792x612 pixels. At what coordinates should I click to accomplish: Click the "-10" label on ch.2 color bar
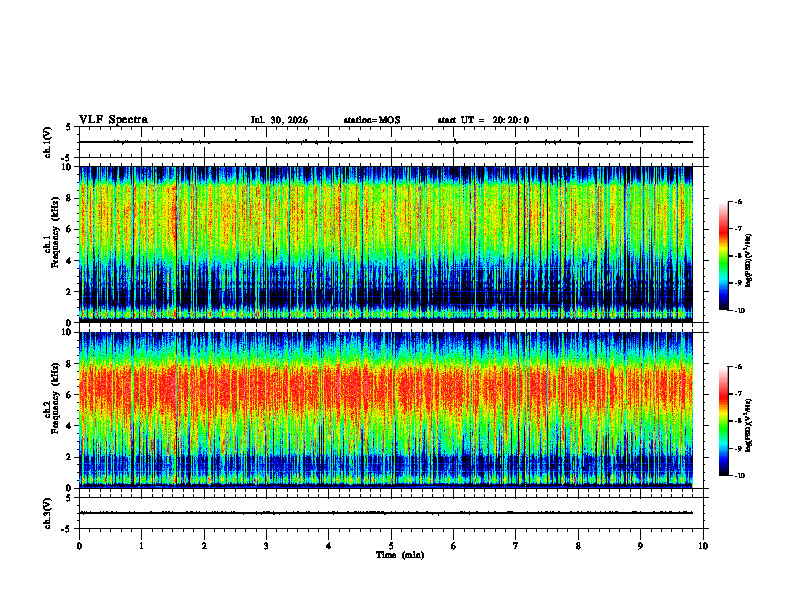pyautogui.click(x=739, y=476)
